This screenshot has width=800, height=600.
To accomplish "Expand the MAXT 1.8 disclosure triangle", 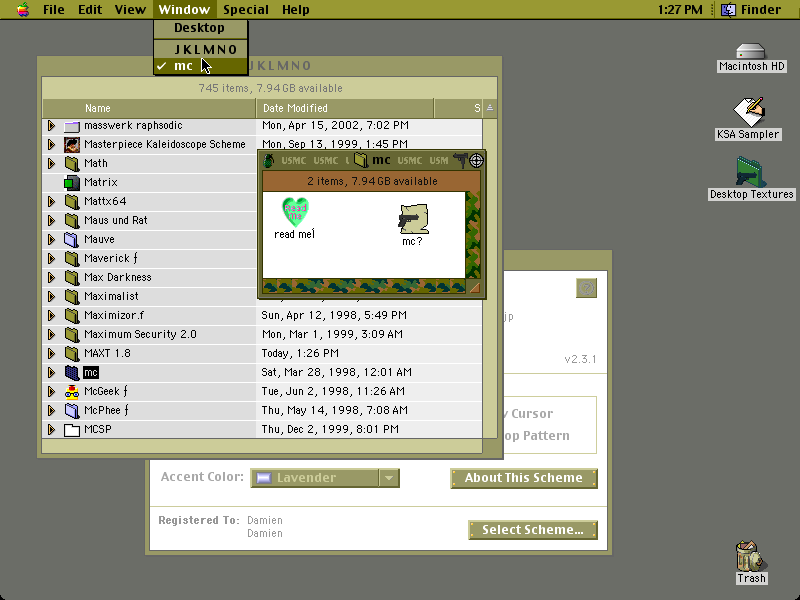I will point(51,353).
